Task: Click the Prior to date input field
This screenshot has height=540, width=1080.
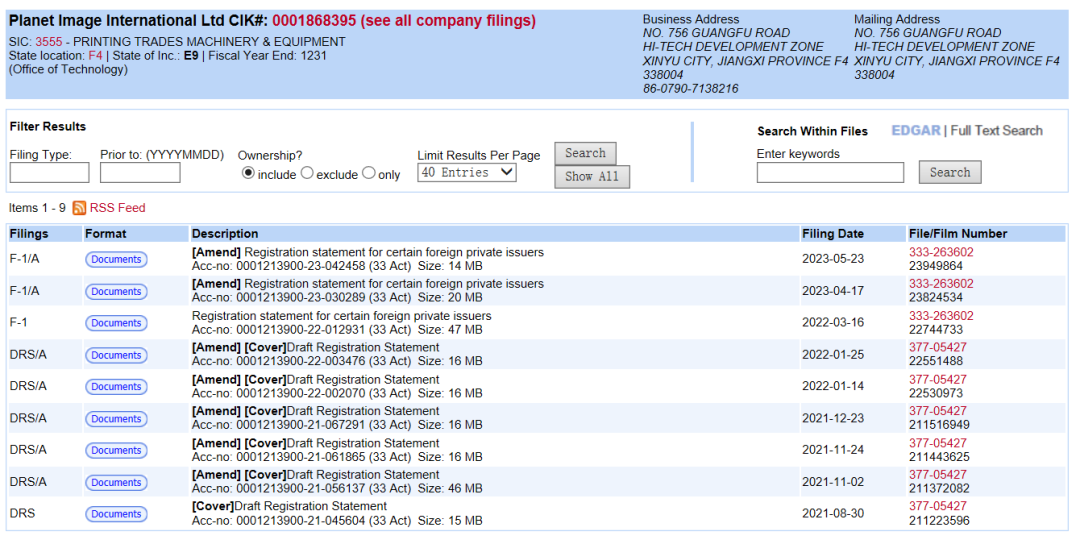Action: pyautogui.click(x=140, y=173)
